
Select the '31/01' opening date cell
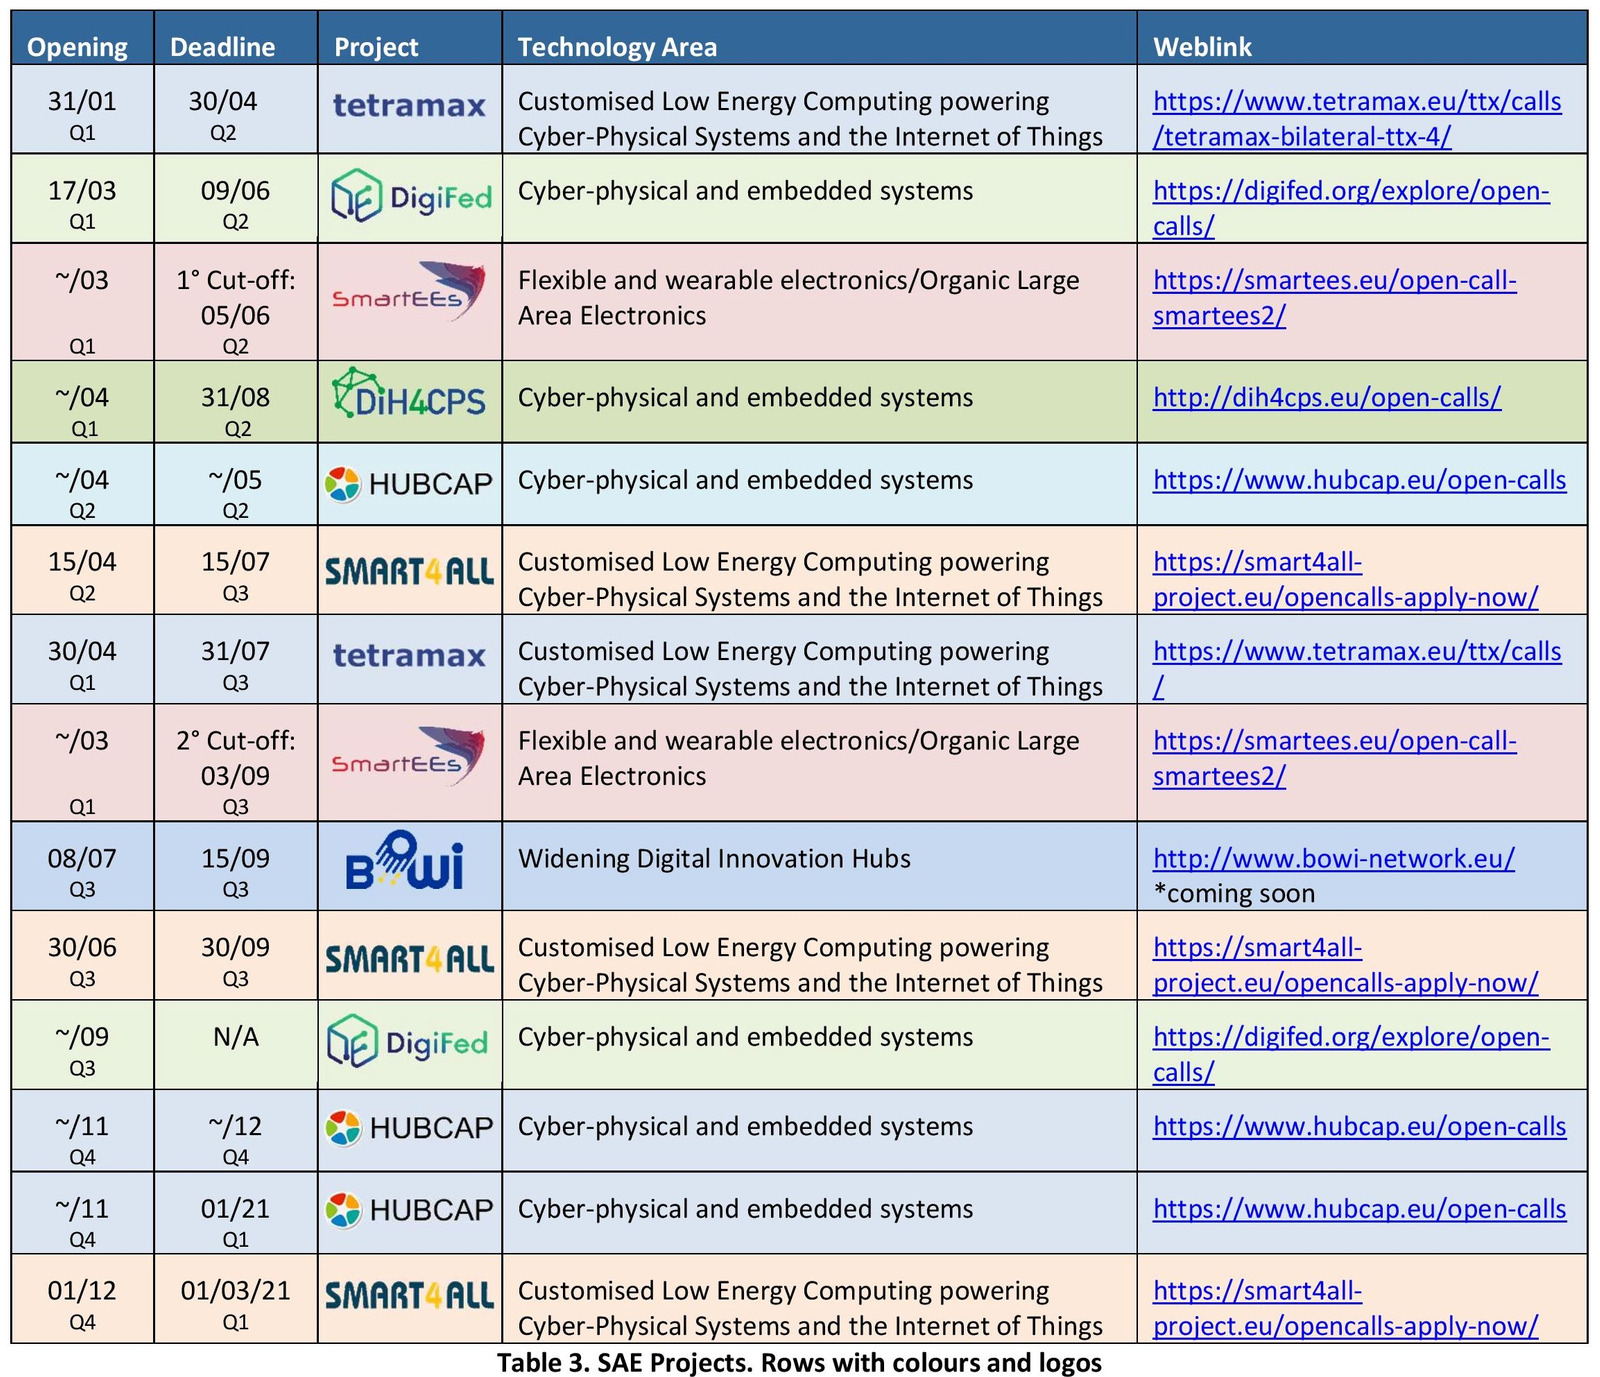pyautogui.click(x=82, y=110)
